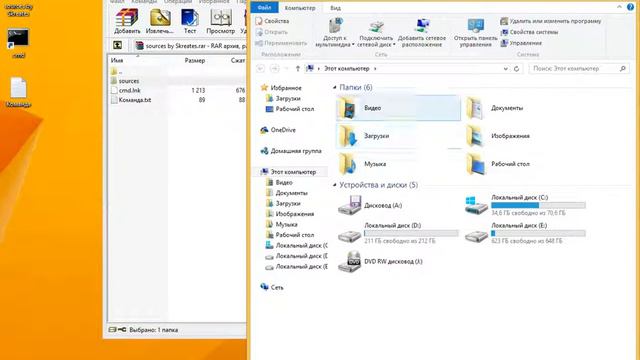Open cmd shortcut on desktop
This screenshot has width=640, height=360.
(x=18, y=43)
